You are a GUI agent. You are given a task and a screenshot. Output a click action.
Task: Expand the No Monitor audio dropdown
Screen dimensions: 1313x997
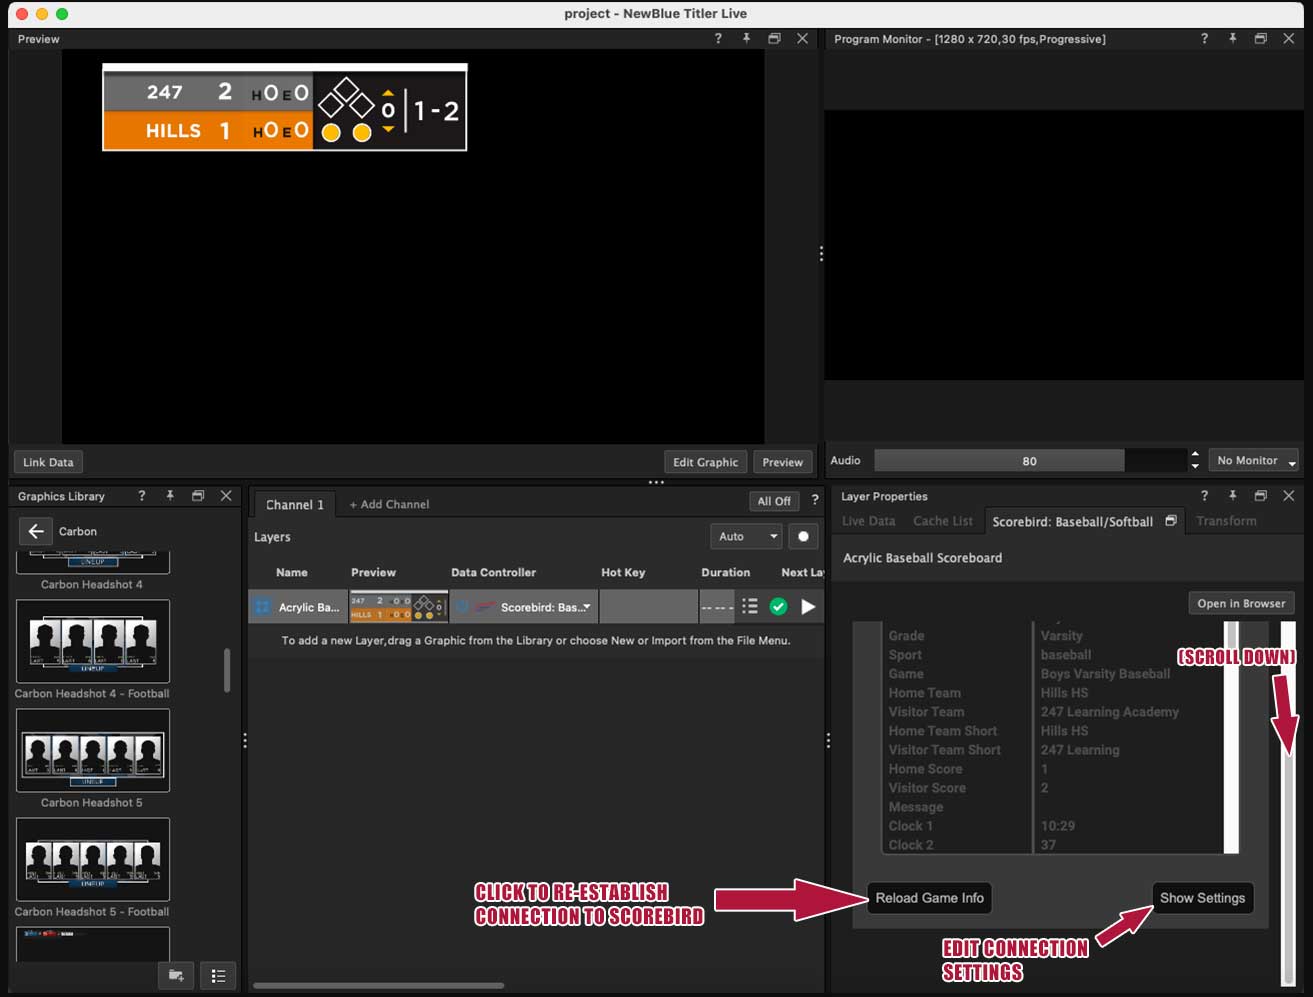1254,460
